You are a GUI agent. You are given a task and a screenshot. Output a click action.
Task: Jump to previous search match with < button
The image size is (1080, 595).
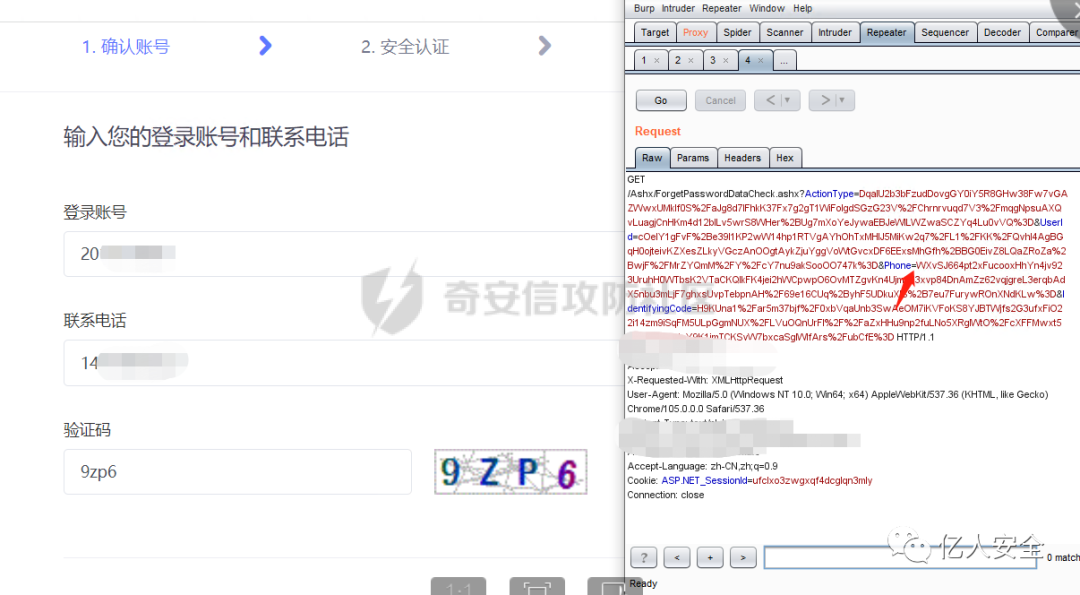[677, 557]
